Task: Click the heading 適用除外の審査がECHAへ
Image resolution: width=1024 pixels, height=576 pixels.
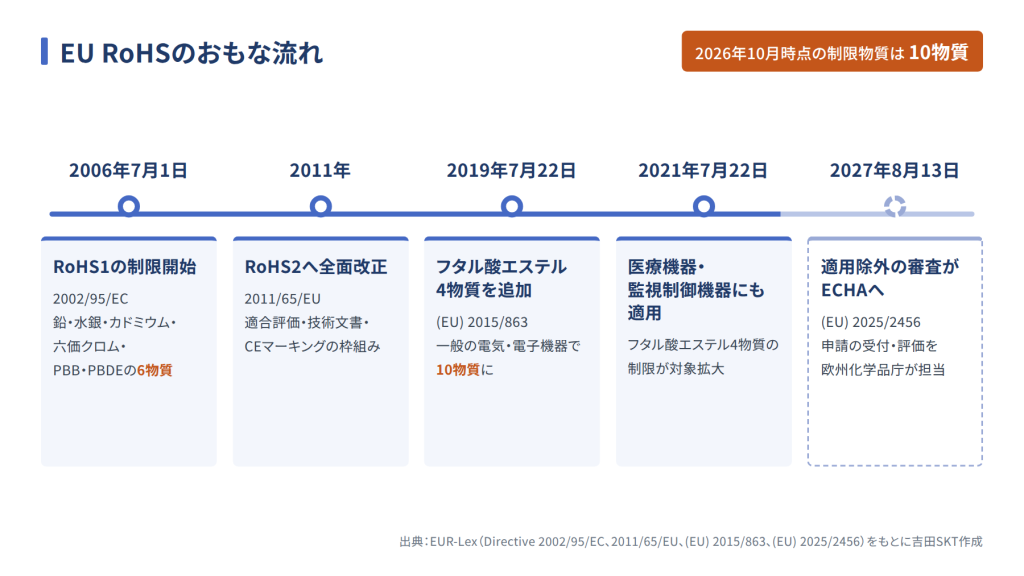Action: (x=890, y=278)
